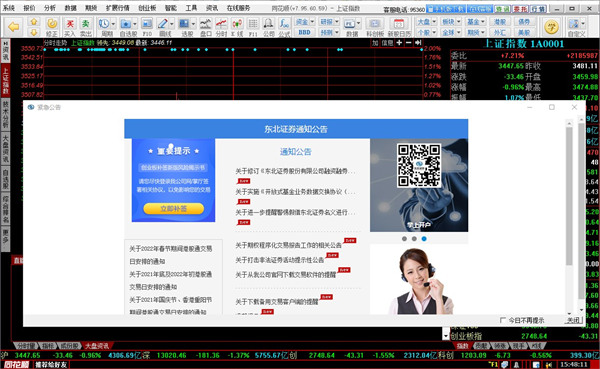The image size is (600, 369).
Task: Select the first carousel dot
Action: click(x=404, y=238)
